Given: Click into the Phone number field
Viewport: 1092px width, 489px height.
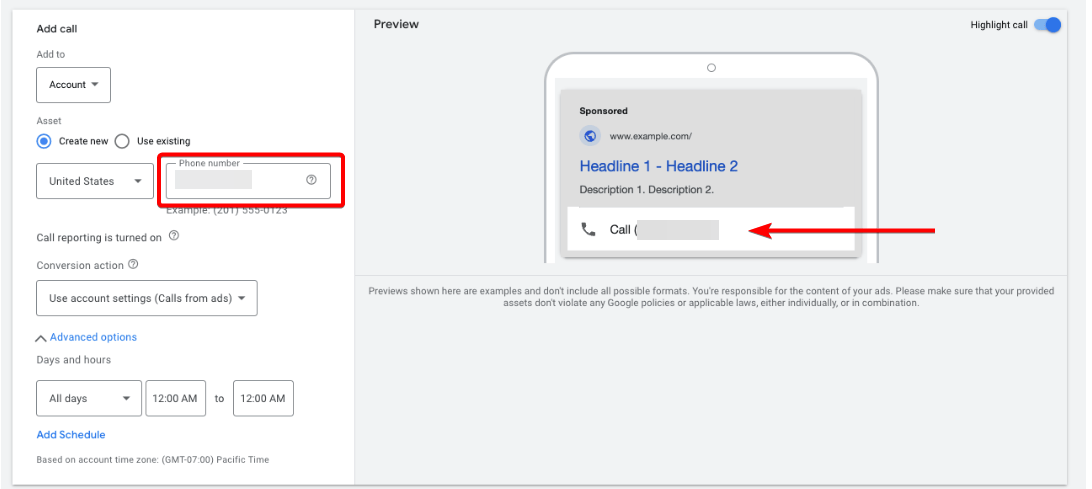Looking at the screenshot, I should coord(235,181).
